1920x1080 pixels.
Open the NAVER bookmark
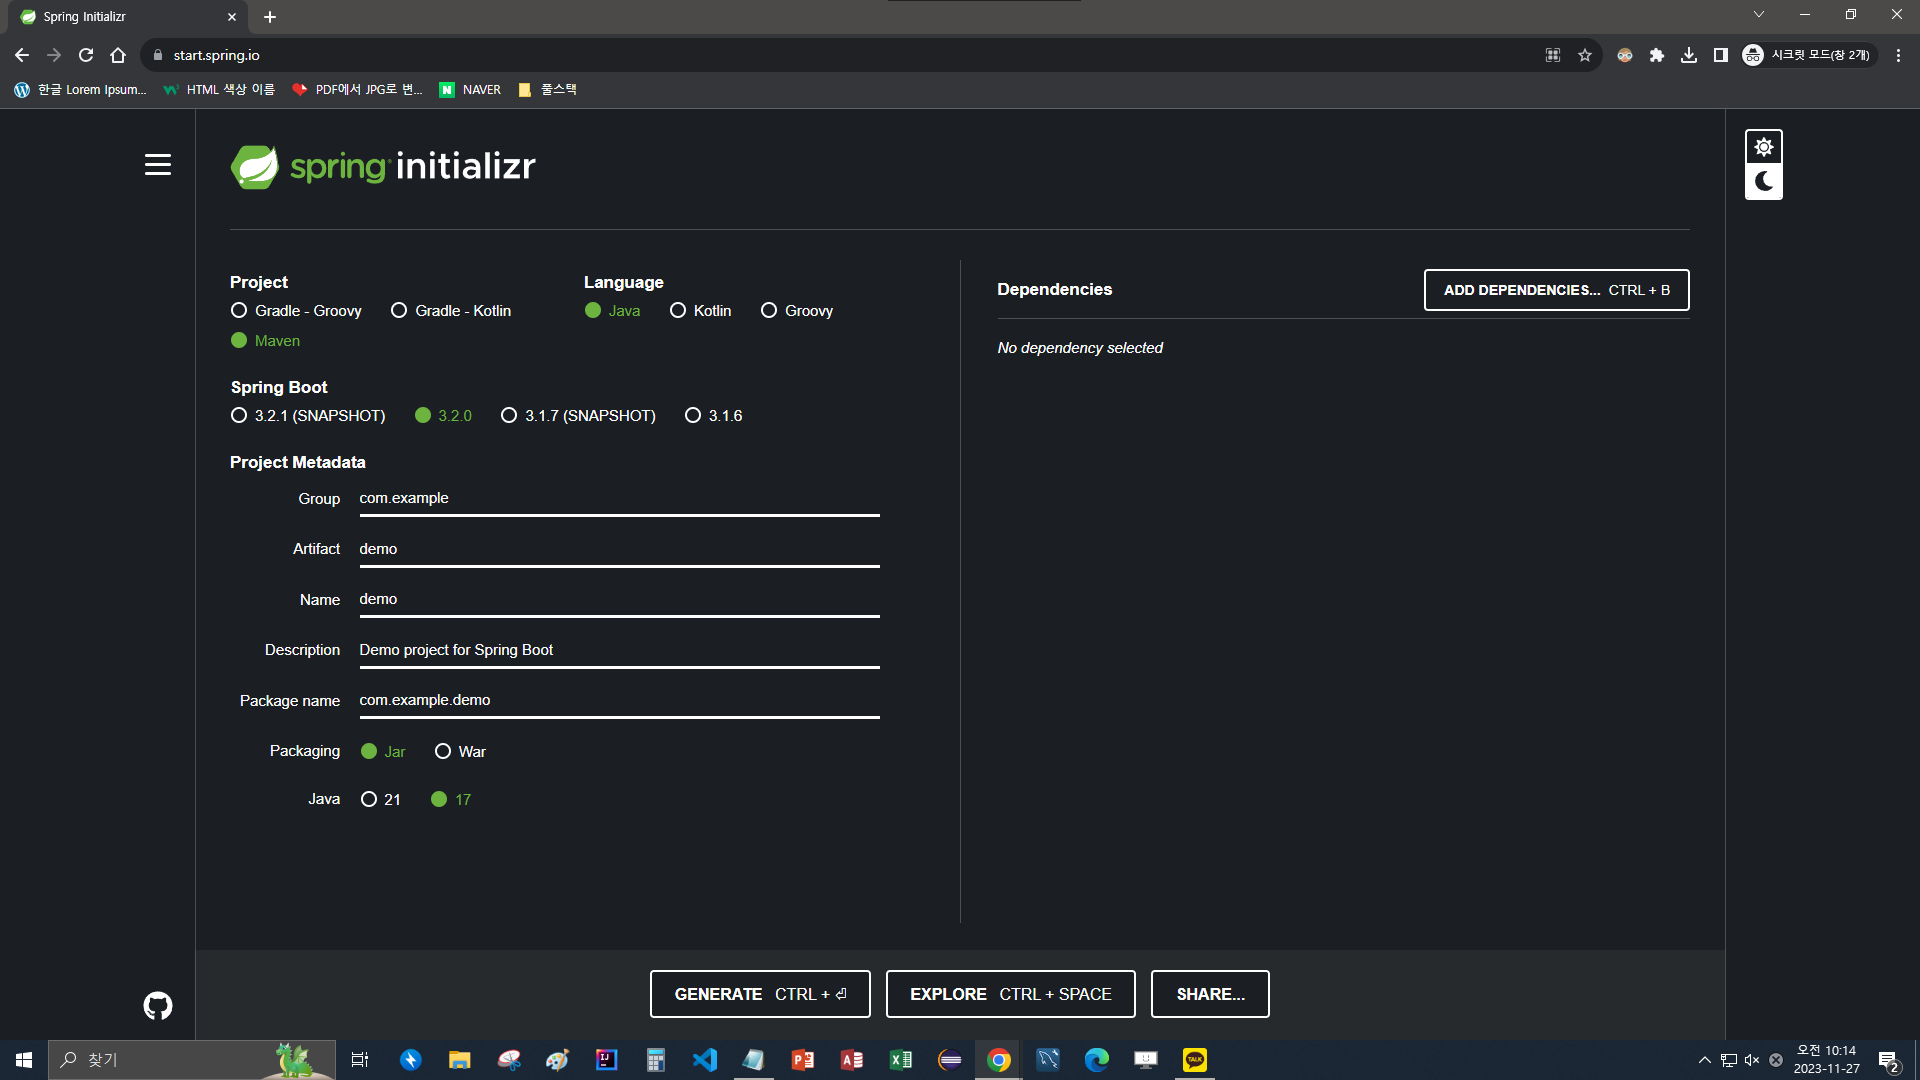[x=470, y=90]
